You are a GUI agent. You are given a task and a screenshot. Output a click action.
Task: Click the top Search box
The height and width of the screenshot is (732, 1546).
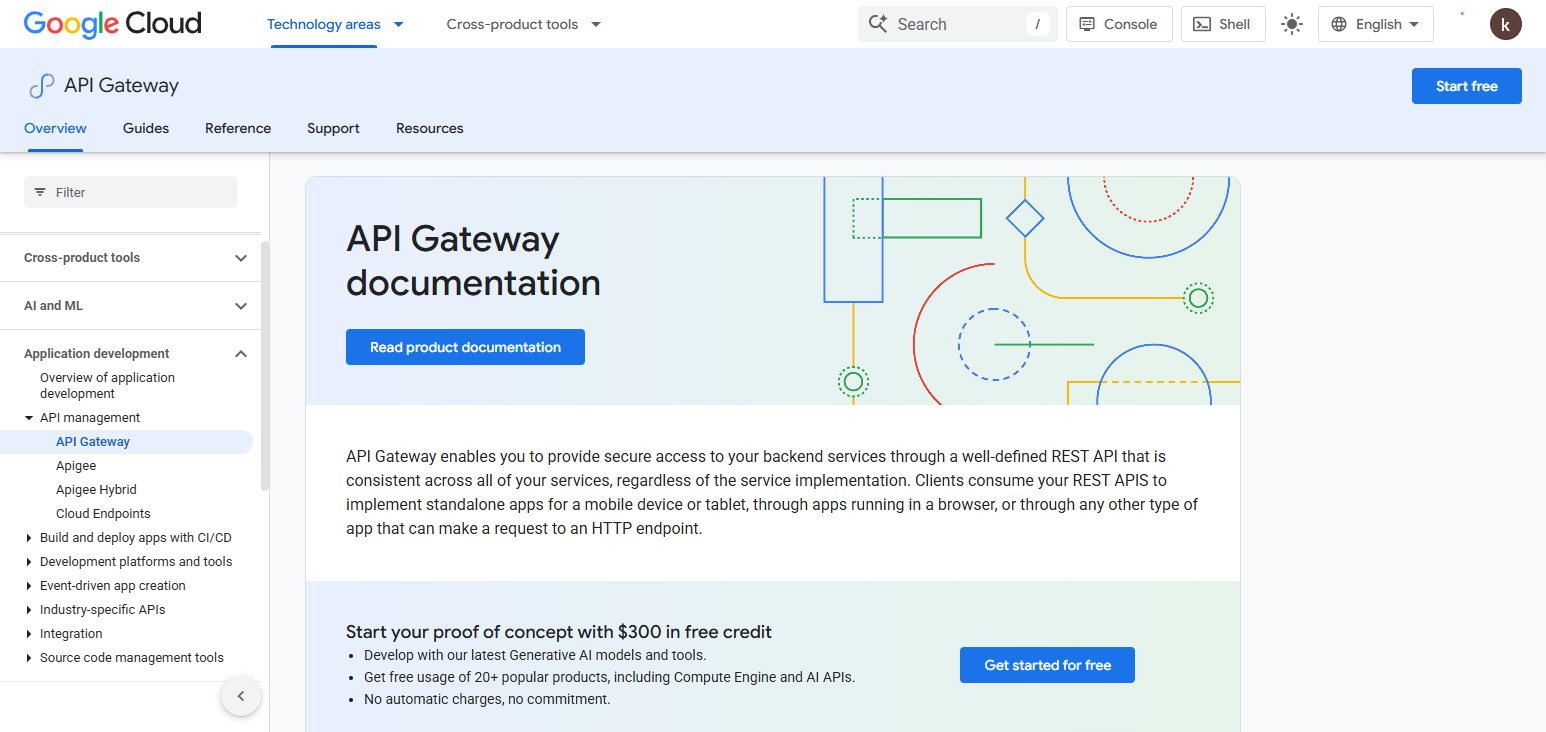pos(957,24)
